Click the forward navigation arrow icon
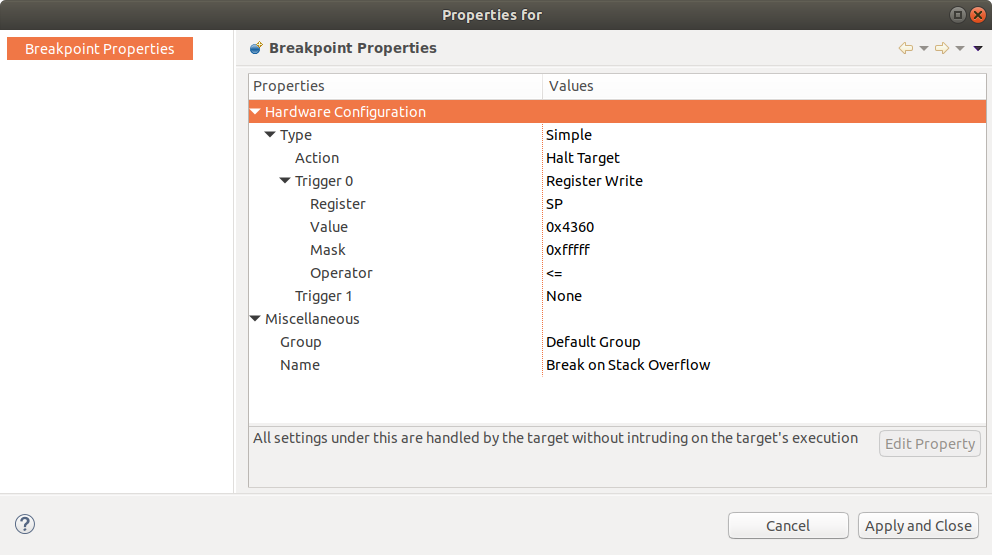This screenshot has width=992, height=555. click(941, 48)
